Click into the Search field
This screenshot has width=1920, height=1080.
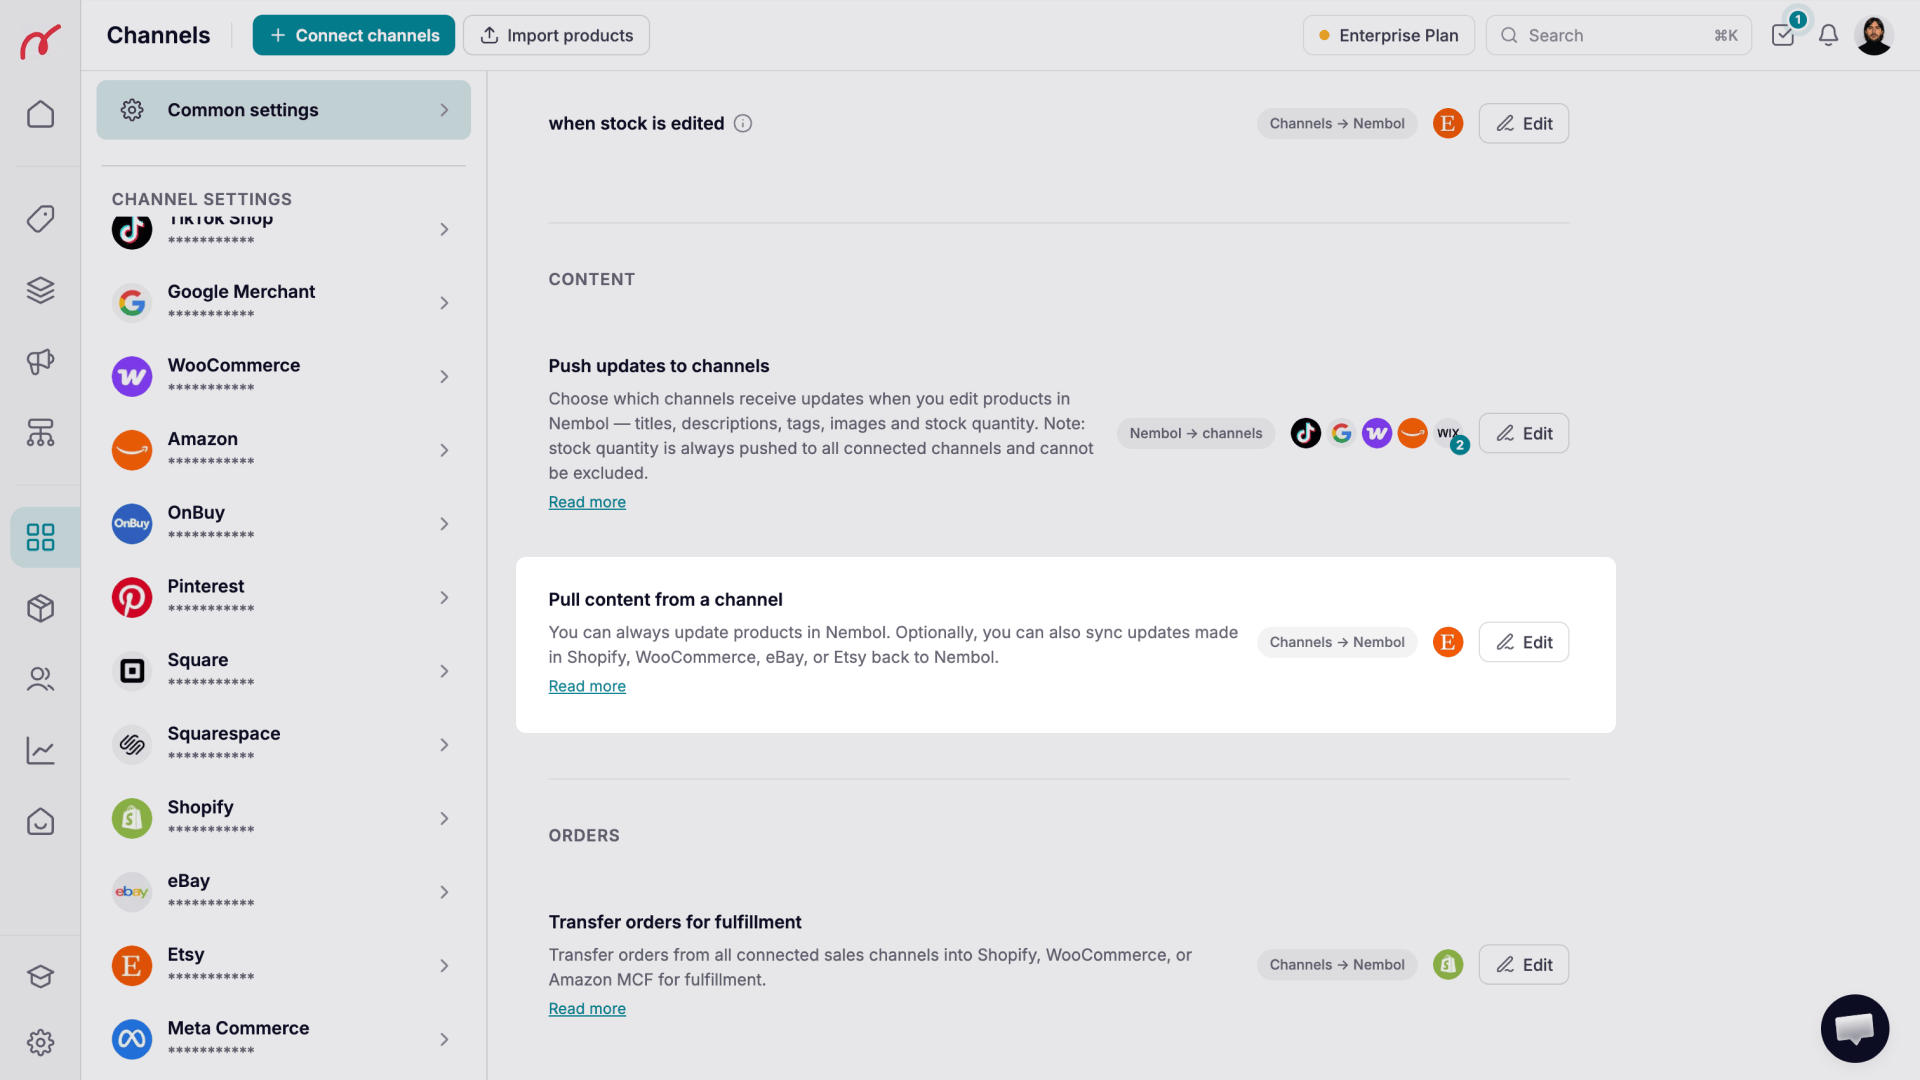[1618, 36]
